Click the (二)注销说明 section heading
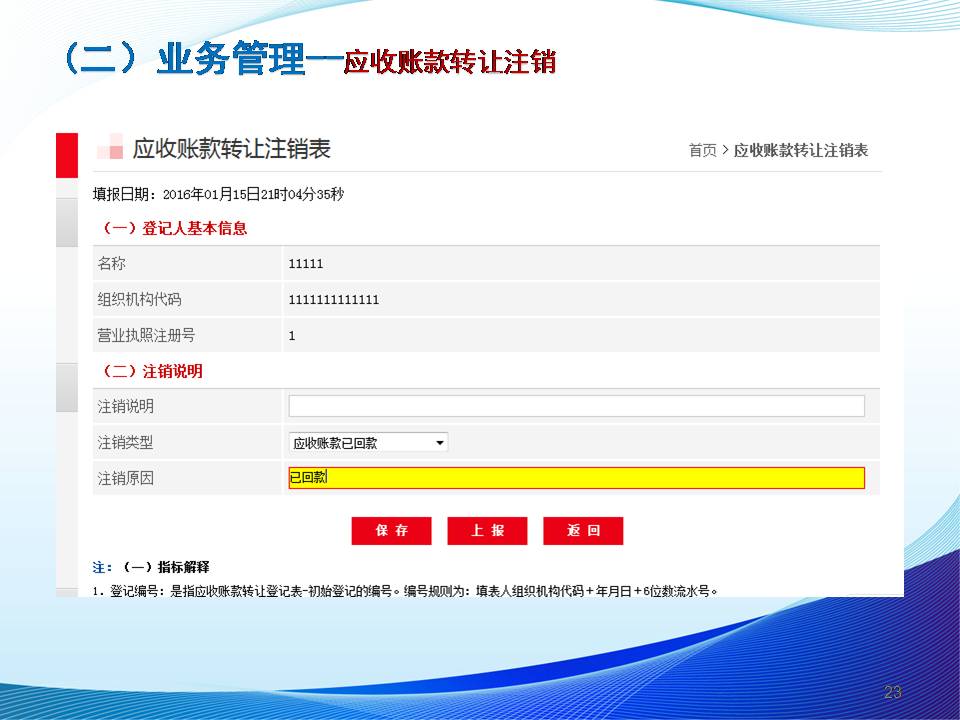 [152, 371]
